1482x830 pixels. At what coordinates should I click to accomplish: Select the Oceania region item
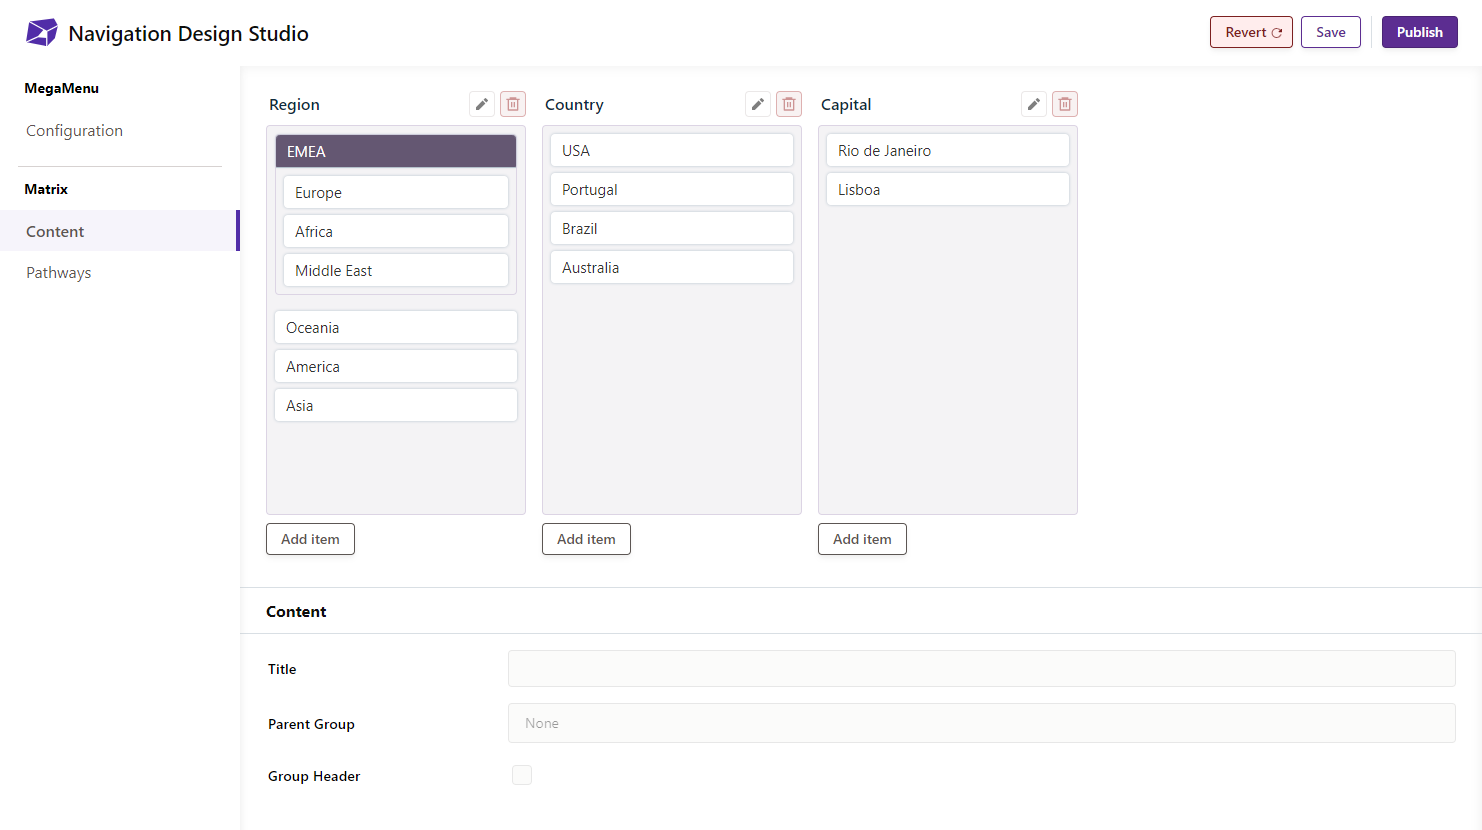click(396, 327)
